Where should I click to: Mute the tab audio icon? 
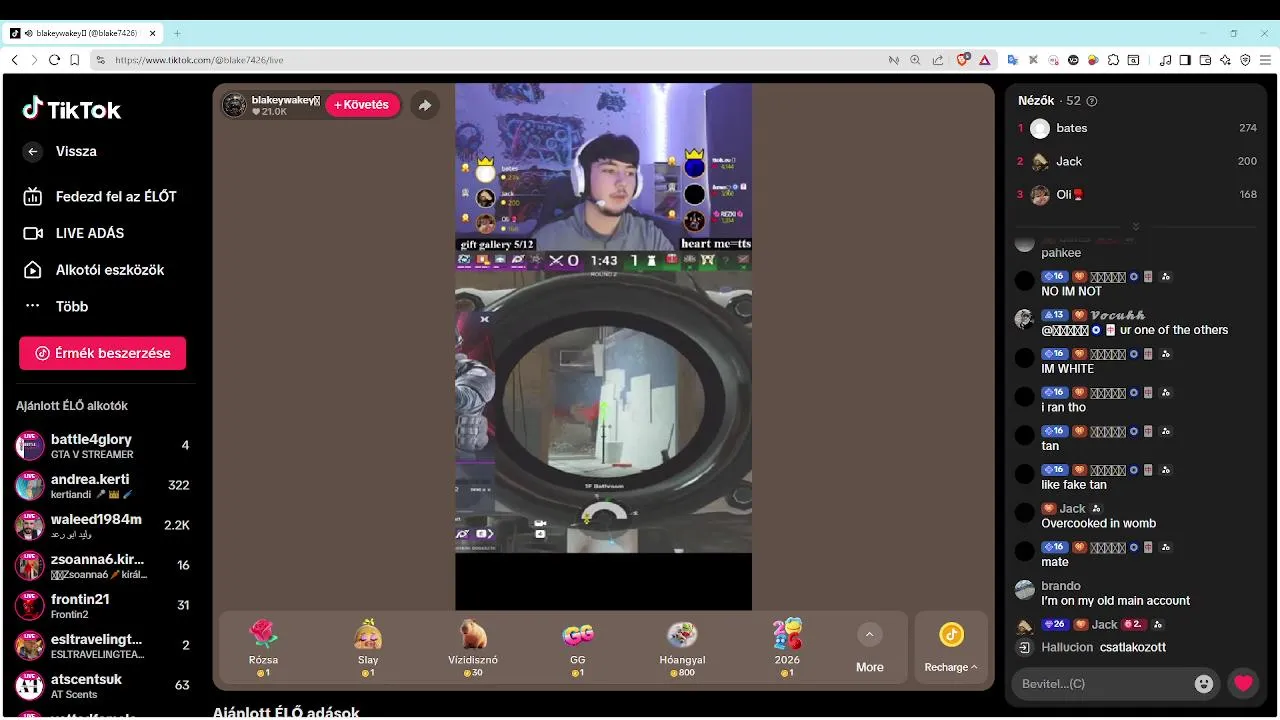pos(29,33)
